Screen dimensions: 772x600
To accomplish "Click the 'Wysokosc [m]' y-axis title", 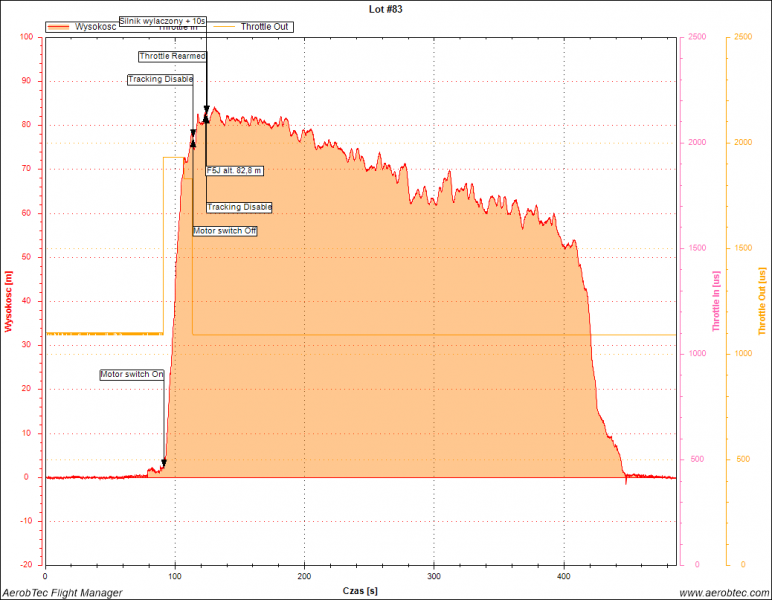I will [x=9, y=301].
